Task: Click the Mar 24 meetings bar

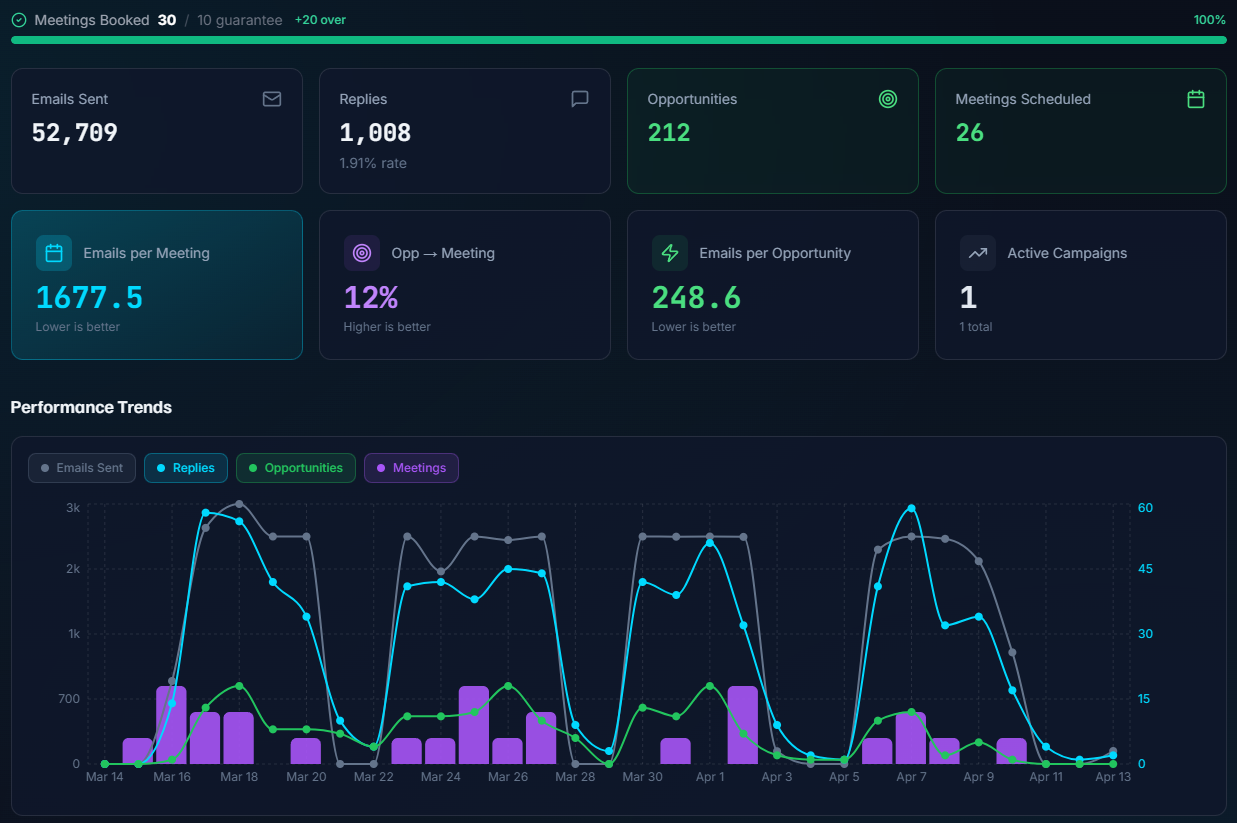Action: pos(441,751)
